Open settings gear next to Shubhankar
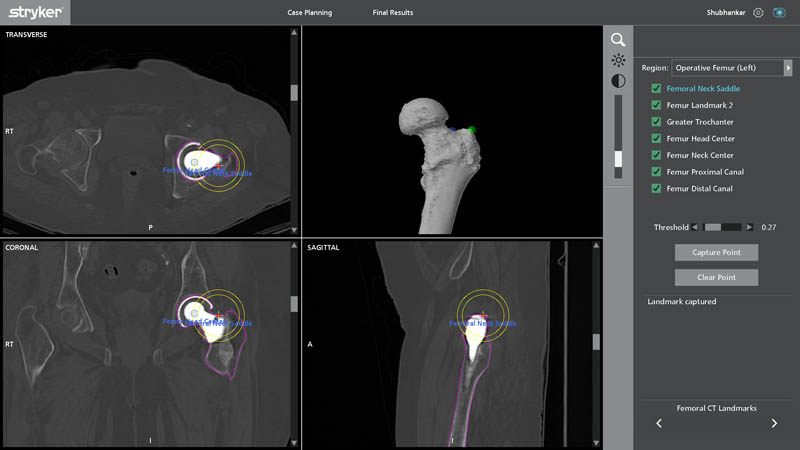This screenshot has width=800, height=450. (x=758, y=13)
